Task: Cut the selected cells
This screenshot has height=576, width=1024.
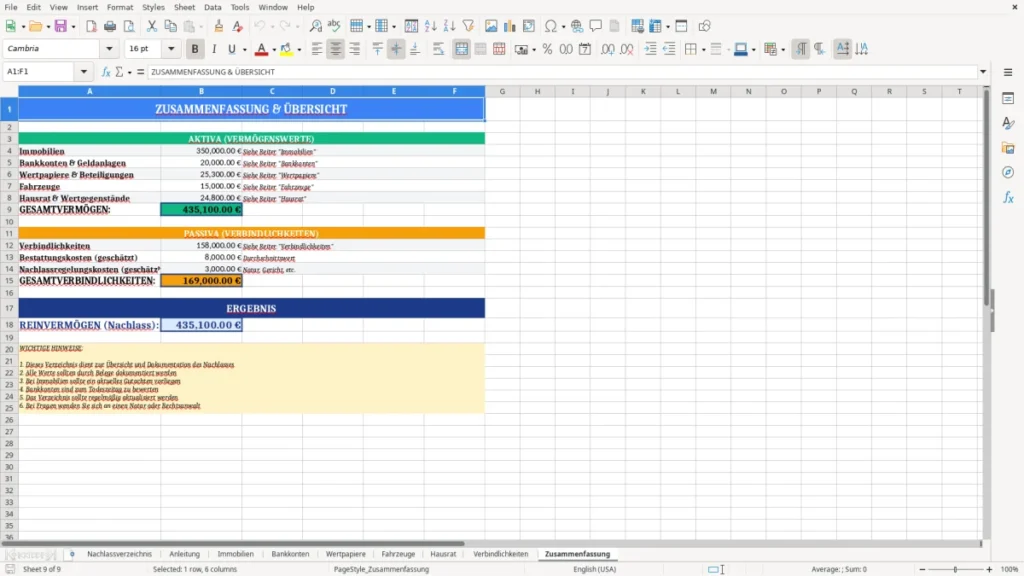Action: [x=152, y=26]
